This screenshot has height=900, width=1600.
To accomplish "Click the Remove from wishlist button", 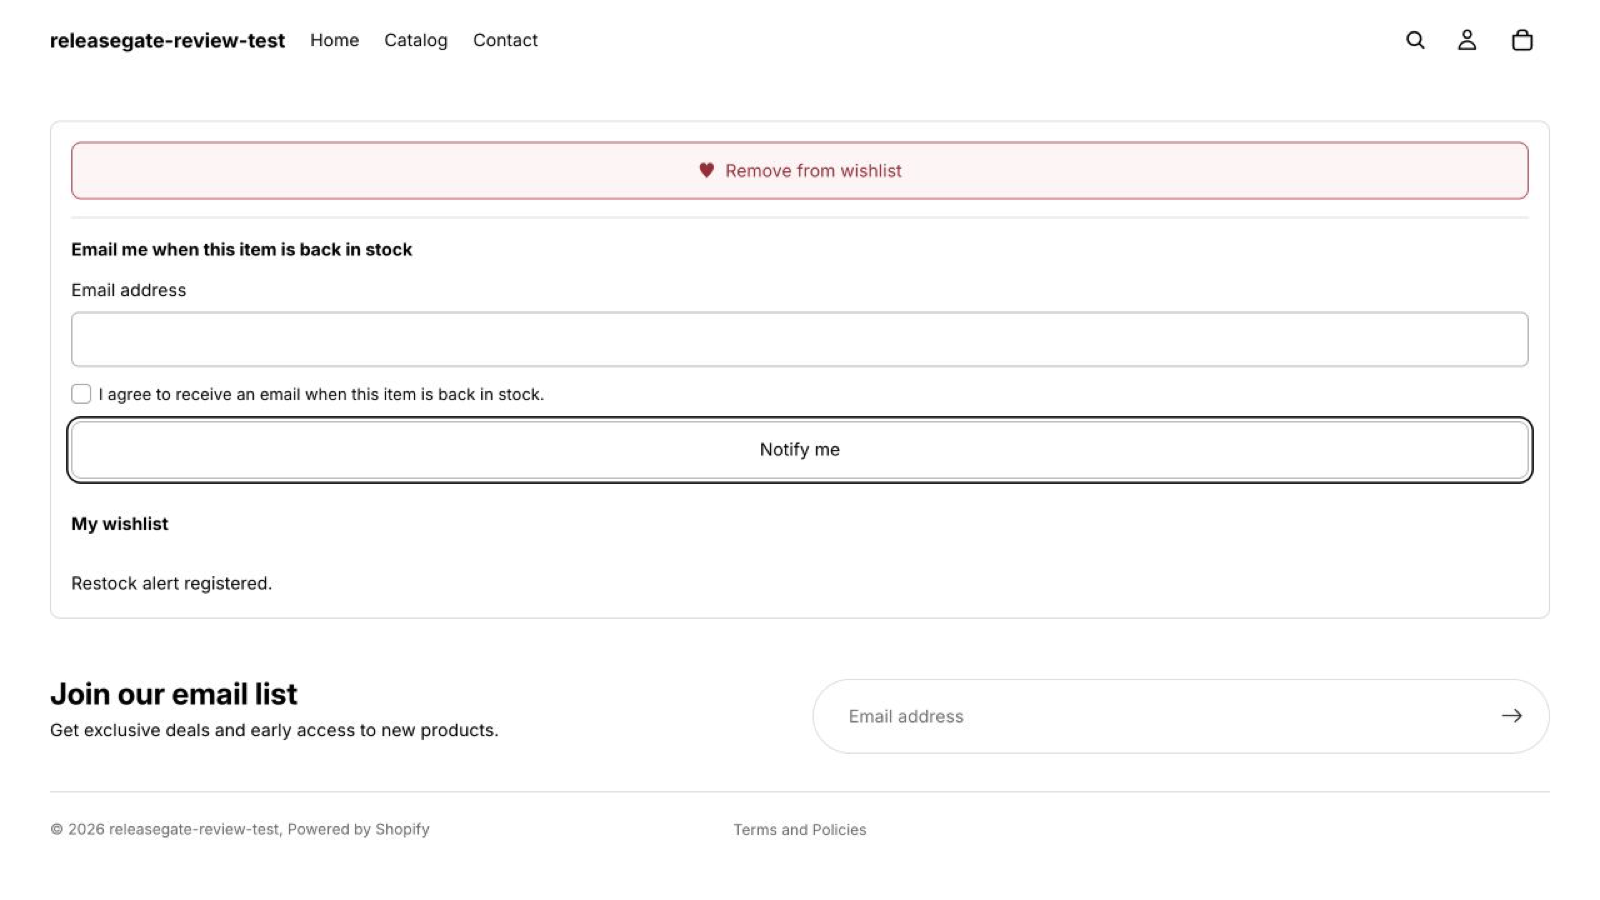I will pyautogui.click(x=800, y=171).
